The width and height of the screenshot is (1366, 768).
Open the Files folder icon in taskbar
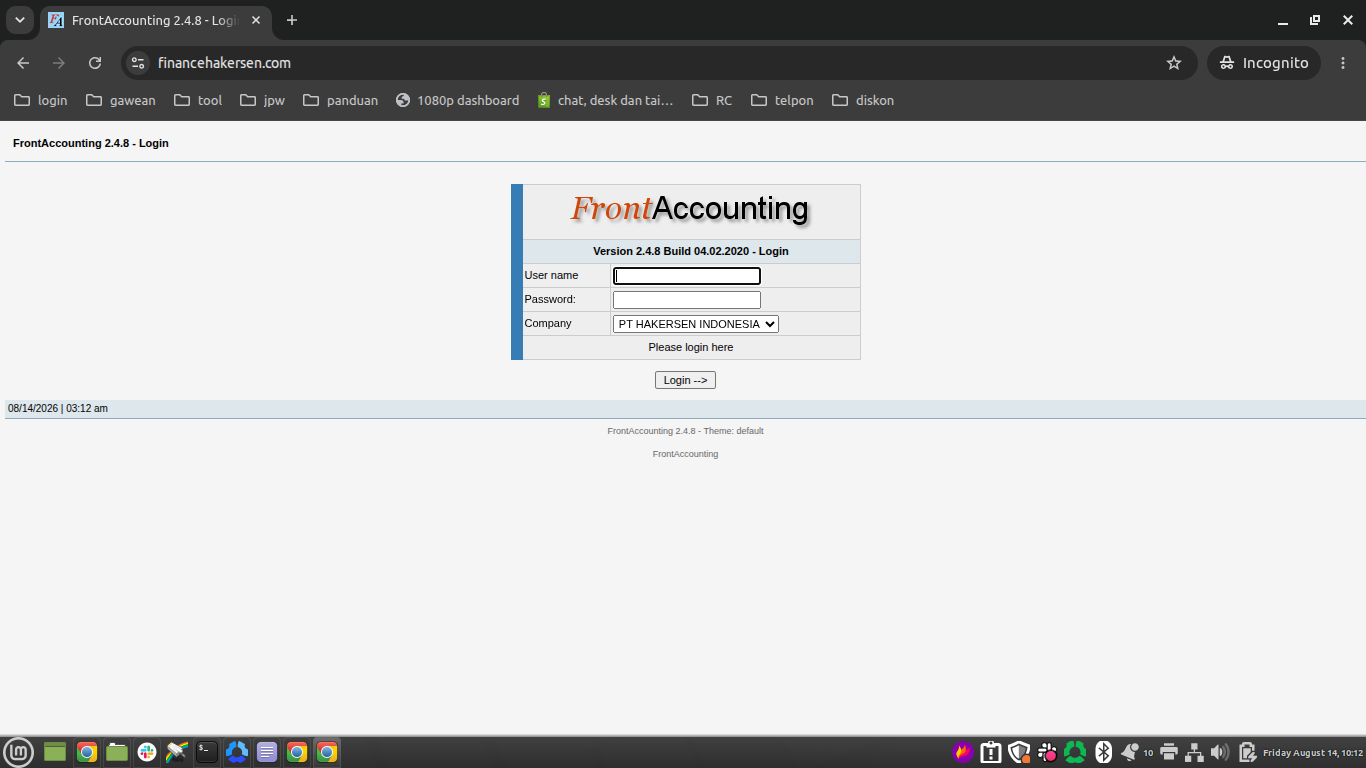click(x=117, y=752)
